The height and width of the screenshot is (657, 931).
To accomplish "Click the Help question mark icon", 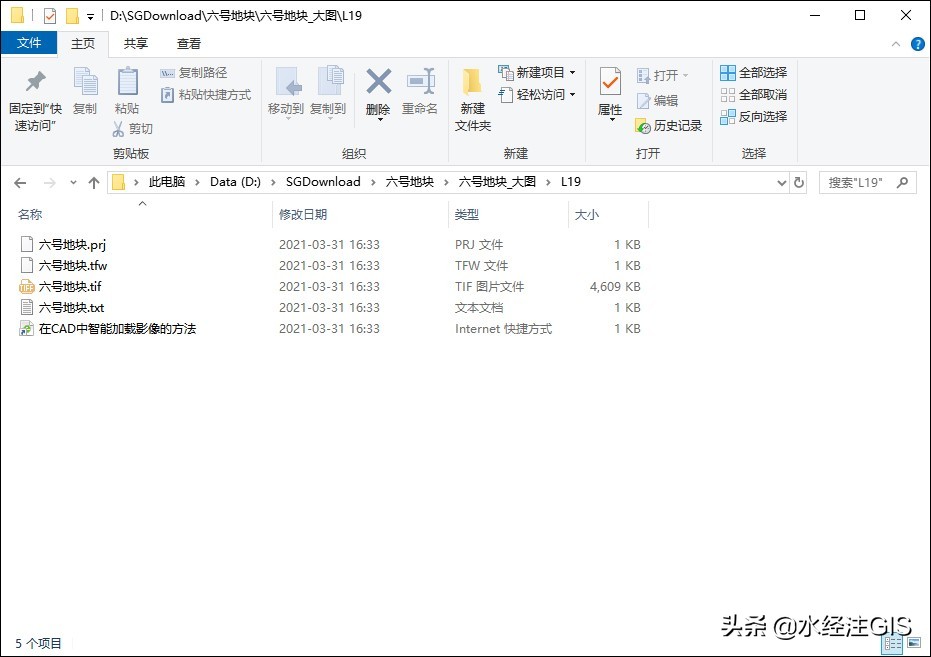I will (917, 44).
